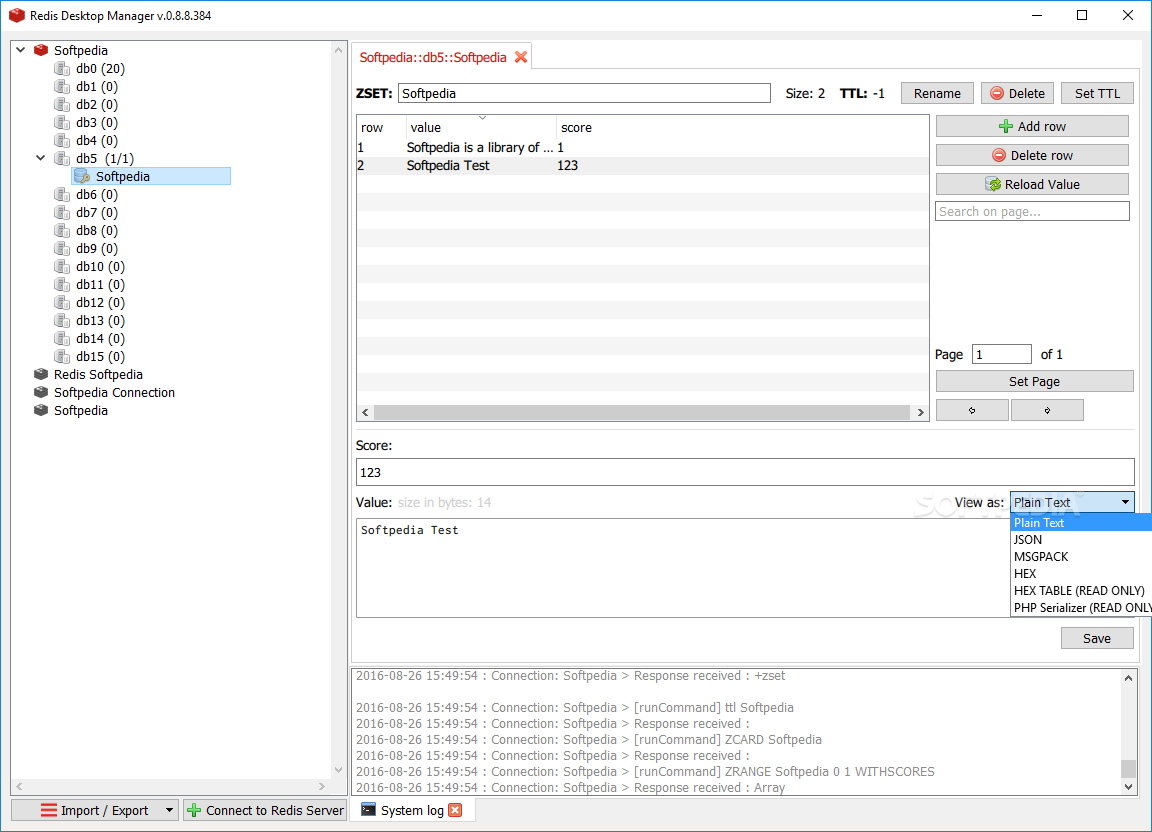Close the System log tab
This screenshot has width=1152, height=832.
(456, 810)
